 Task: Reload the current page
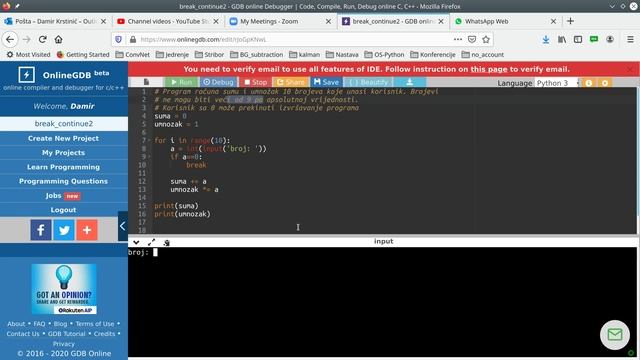42,39
